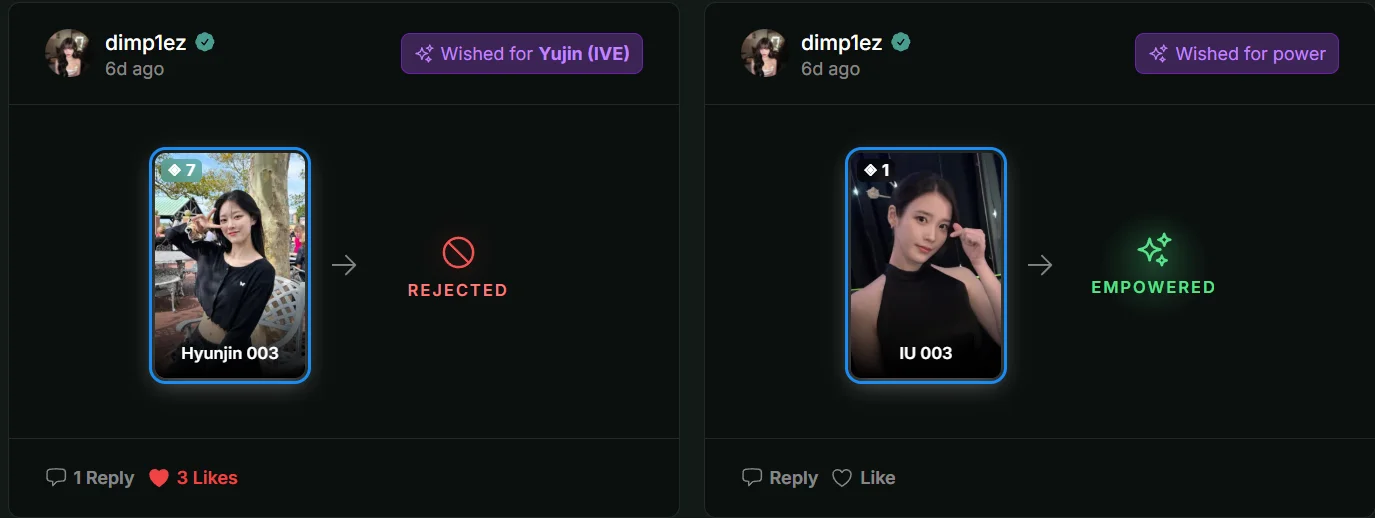1375x518 pixels.
Task: Click the sparkle icon in the Wished for Yujin badge
Action: click(x=424, y=54)
